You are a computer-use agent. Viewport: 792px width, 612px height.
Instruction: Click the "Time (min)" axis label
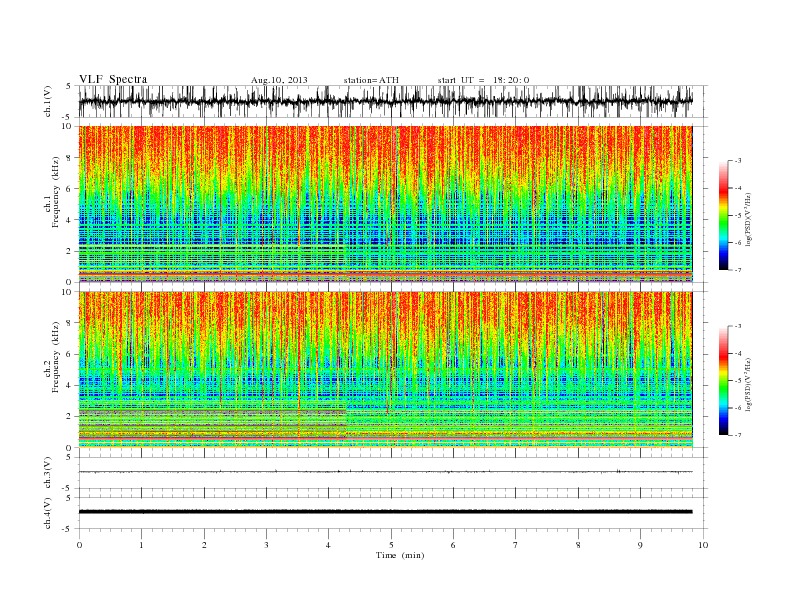click(400, 555)
